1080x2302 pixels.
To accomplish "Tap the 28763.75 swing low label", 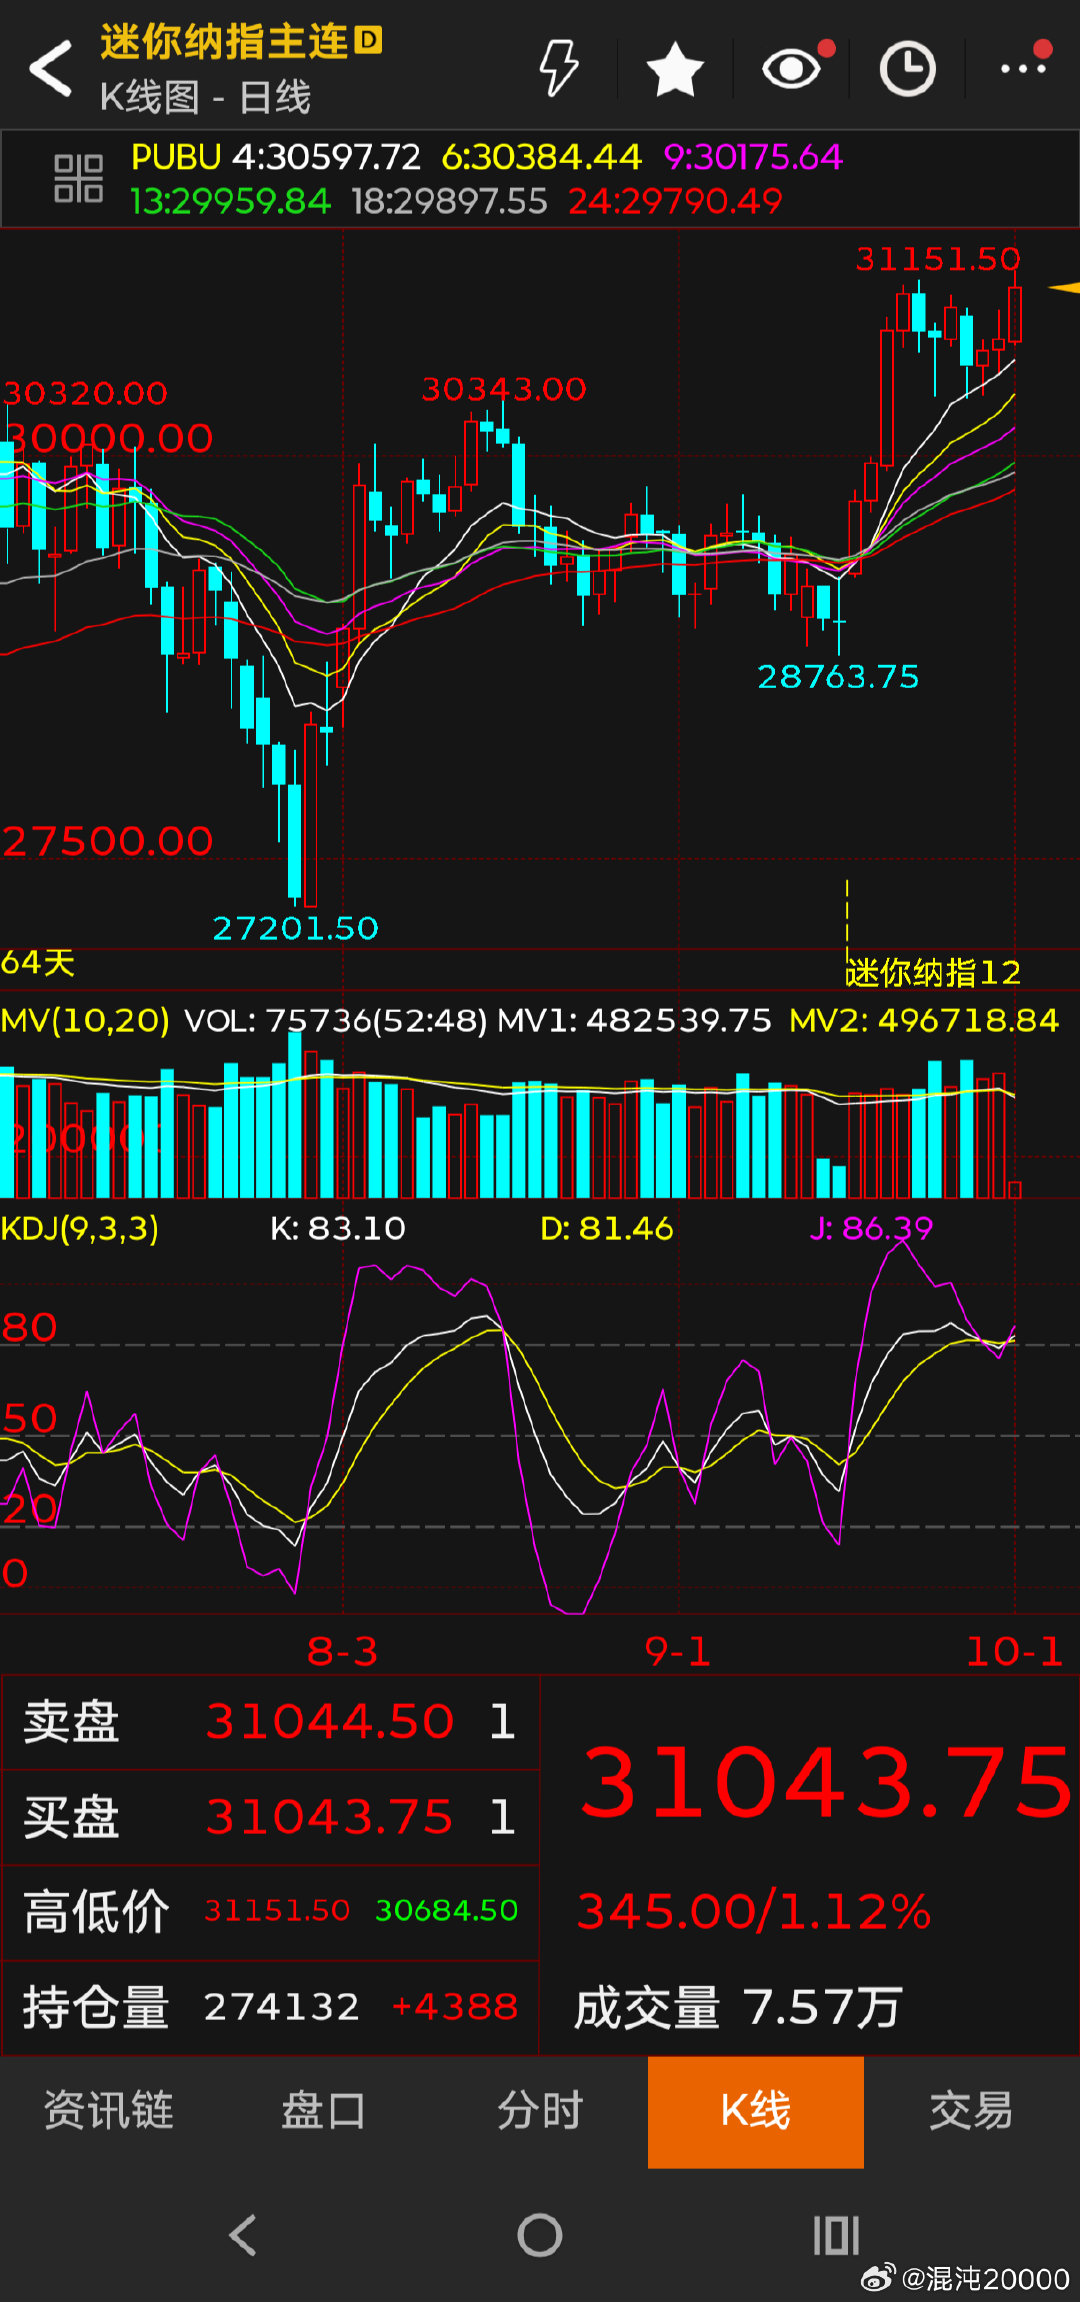I will 838,677.
